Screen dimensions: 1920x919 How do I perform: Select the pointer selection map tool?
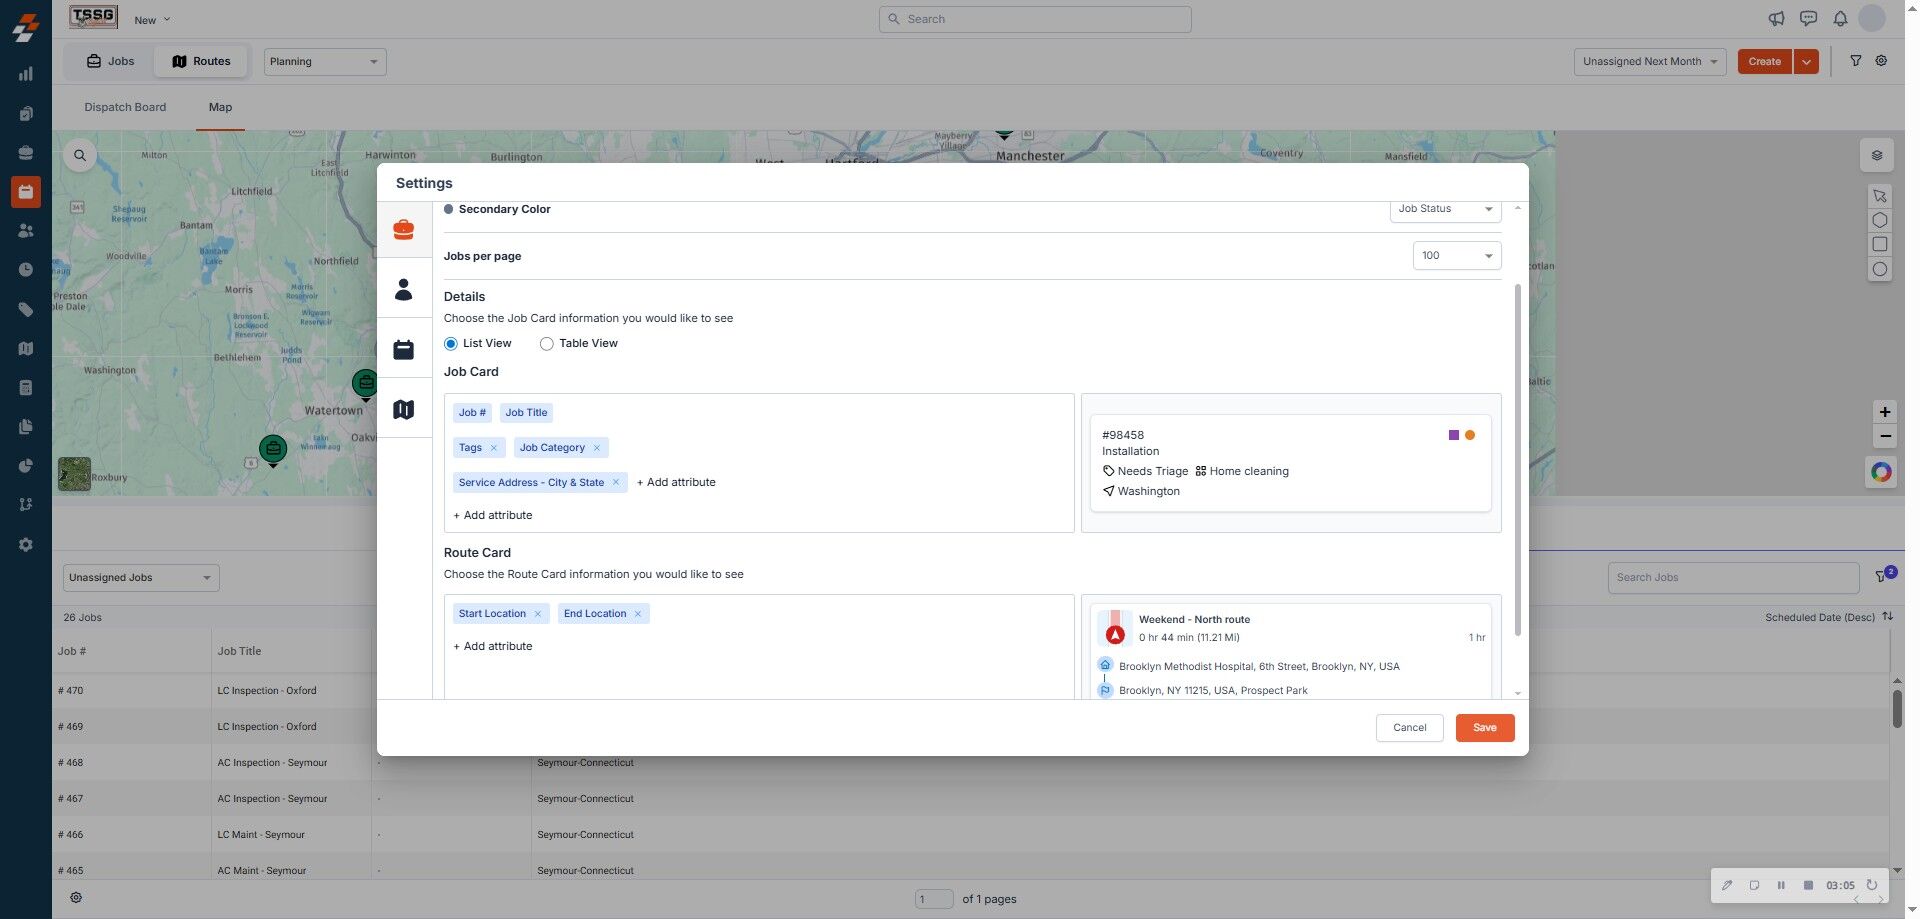[x=1880, y=196]
